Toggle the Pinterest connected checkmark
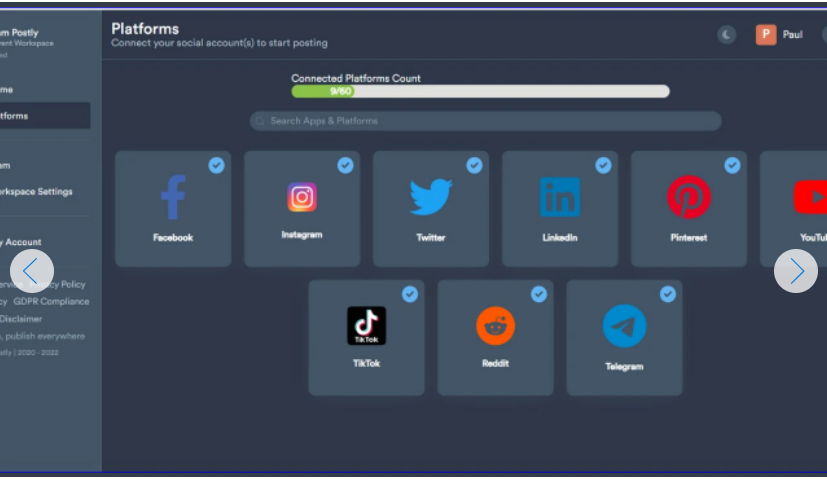Screen dimensions: 827x480 click(732, 166)
